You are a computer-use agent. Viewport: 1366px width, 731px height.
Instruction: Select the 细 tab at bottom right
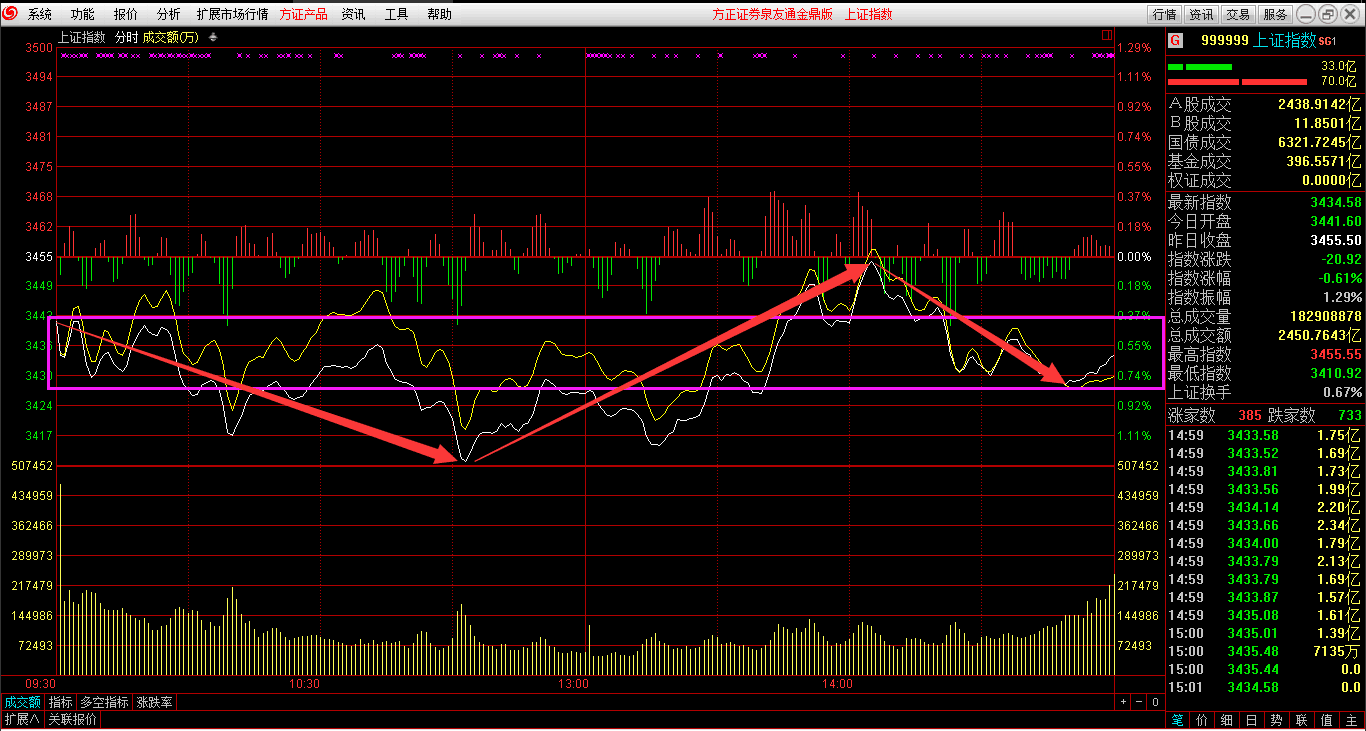tap(1227, 719)
